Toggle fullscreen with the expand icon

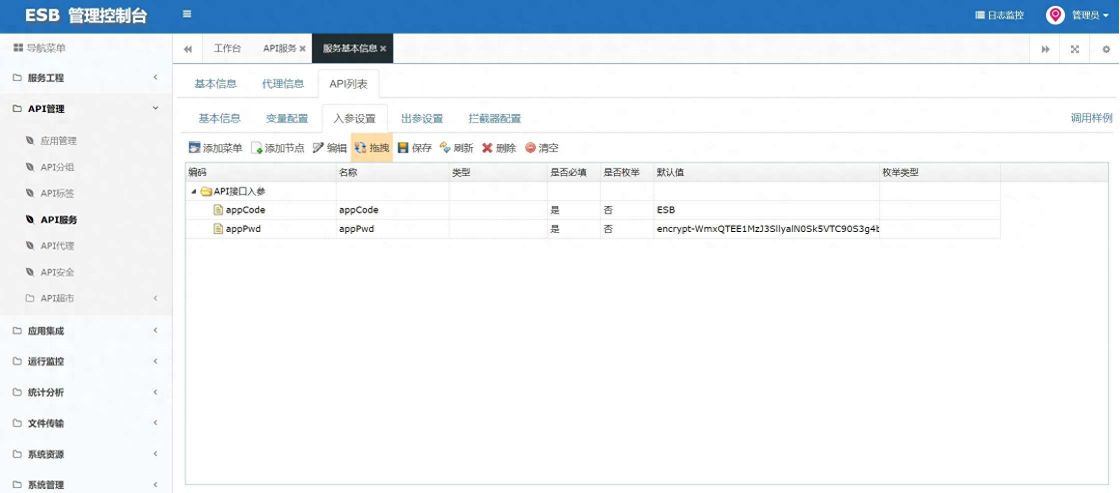click(1074, 49)
